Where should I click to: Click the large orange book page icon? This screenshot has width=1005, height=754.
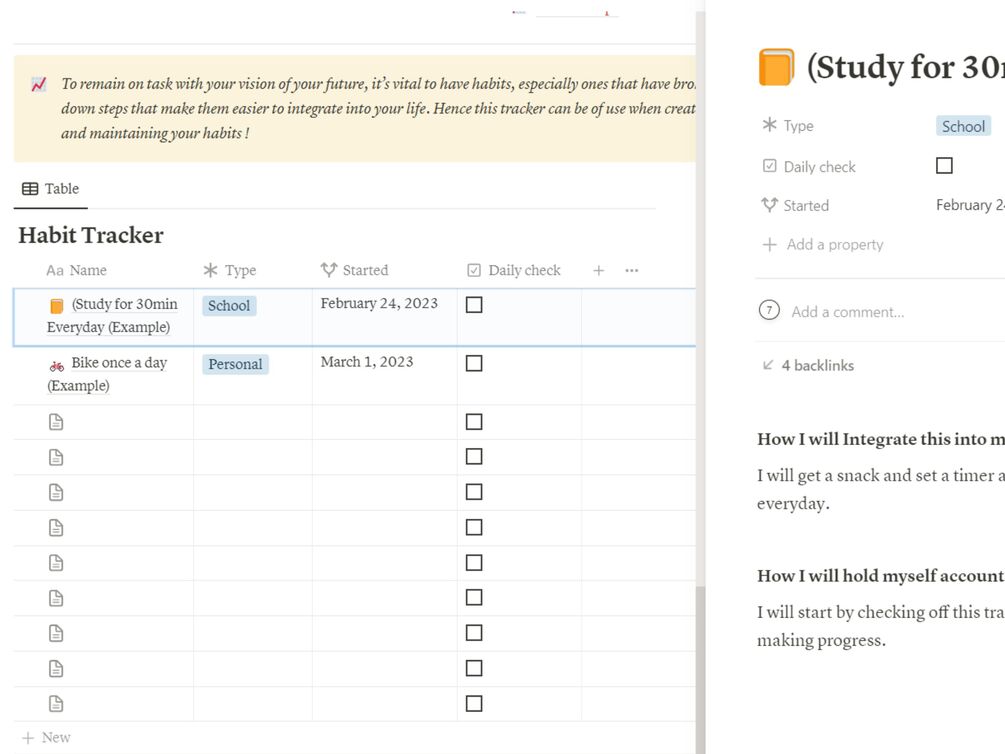[x=777, y=68]
